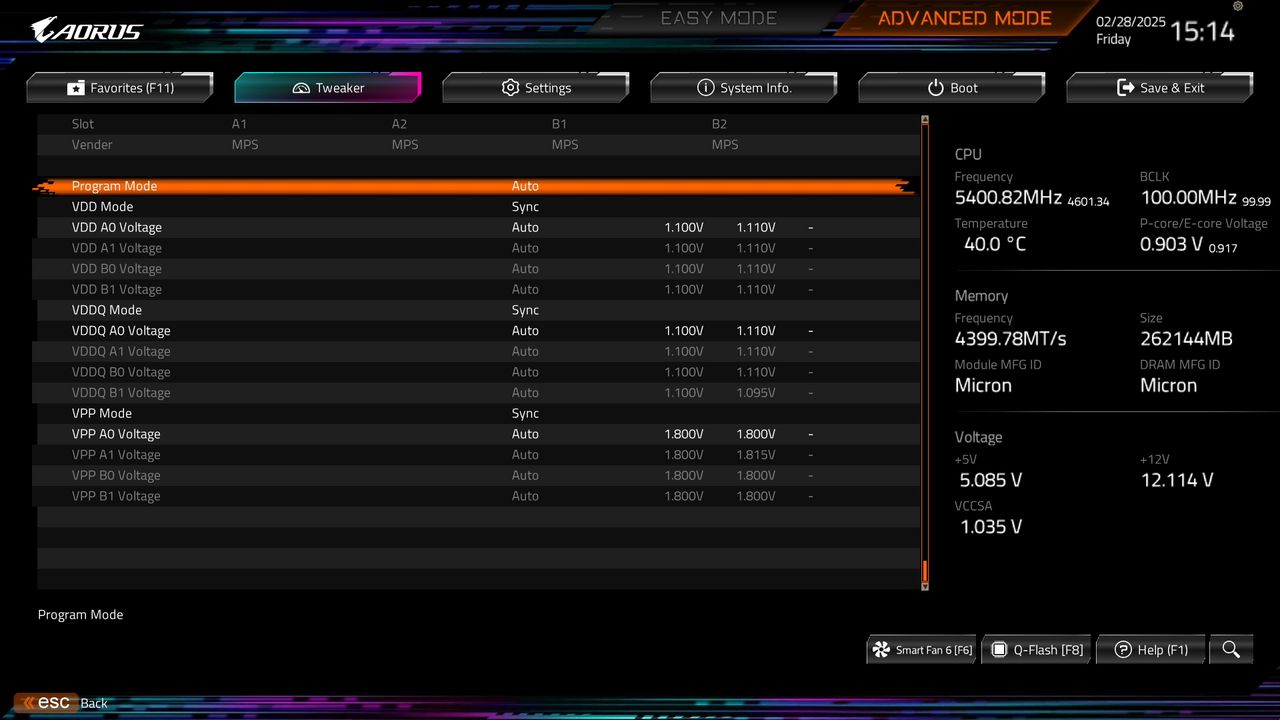Select the VDD B0 Voltage row
This screenshot has width=1280, height=720.
[x=478, y=269]
